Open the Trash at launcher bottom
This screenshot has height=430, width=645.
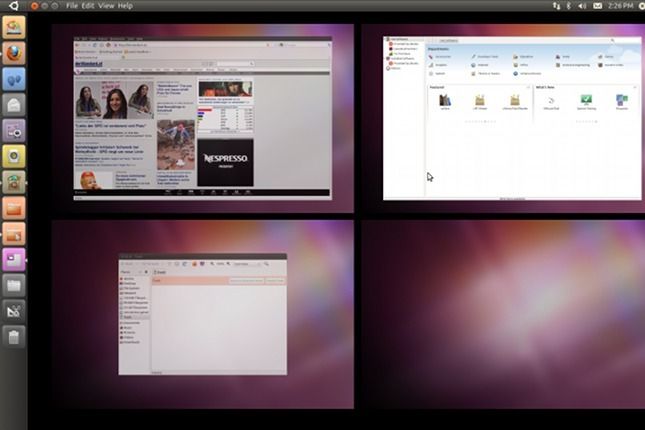click(14, 337)
